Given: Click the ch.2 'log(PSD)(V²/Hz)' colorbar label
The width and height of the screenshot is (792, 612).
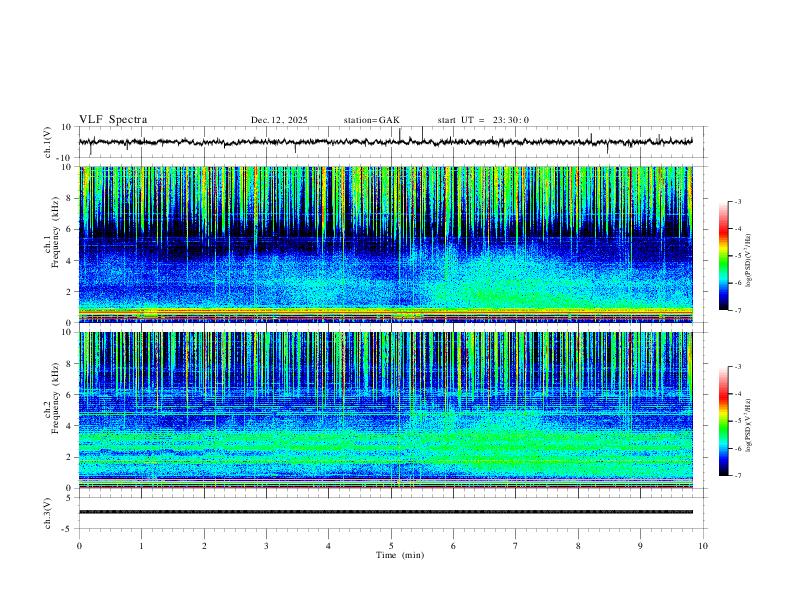Looking at the screenshot, I should (749, 425).
